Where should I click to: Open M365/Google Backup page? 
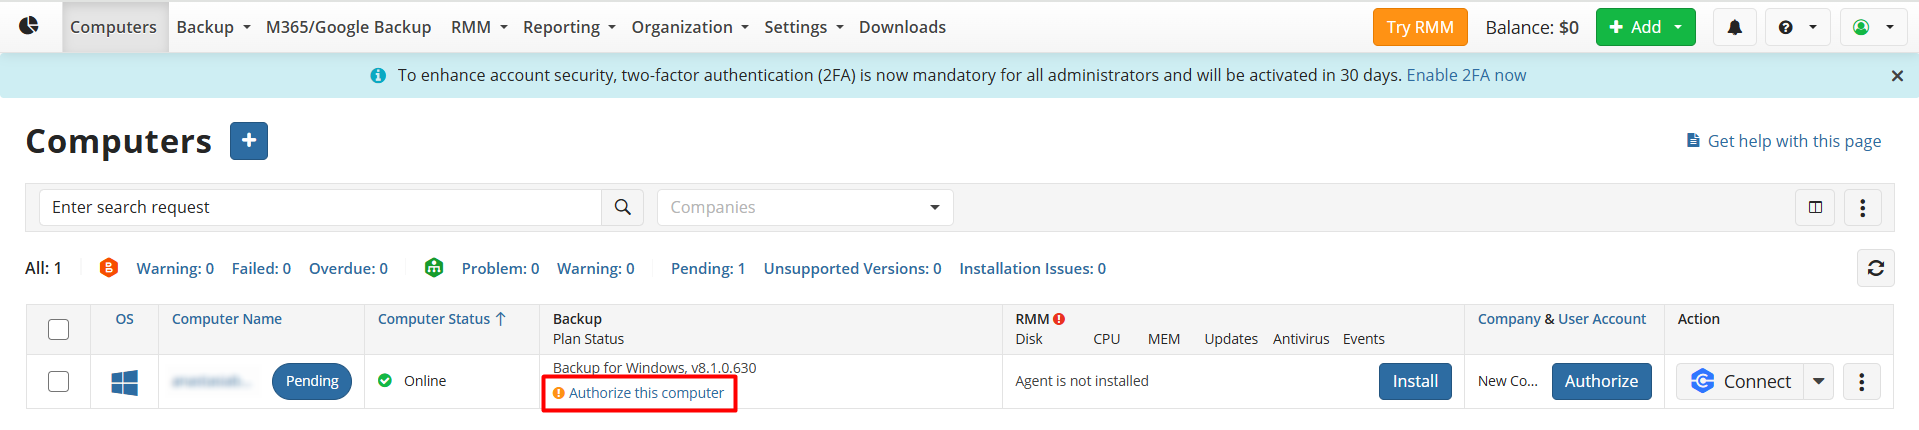tap(348, 27)
